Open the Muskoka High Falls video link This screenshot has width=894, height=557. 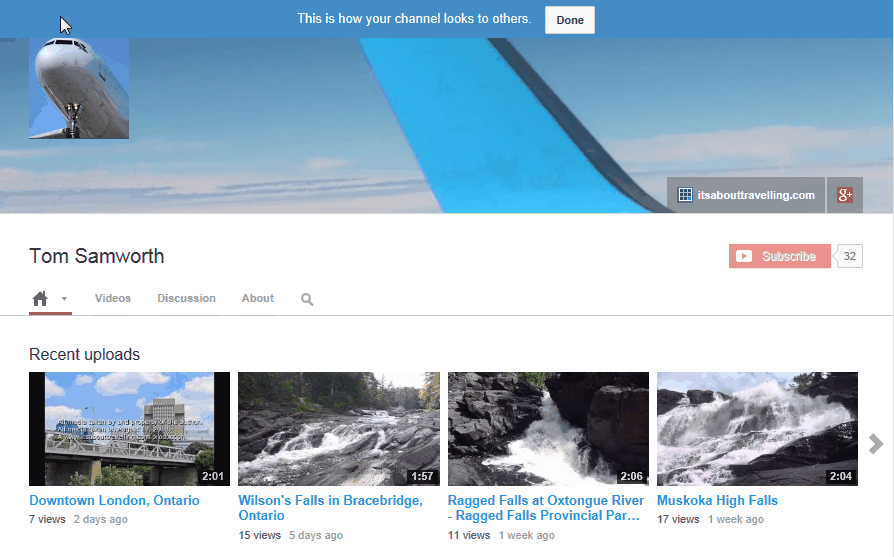tap(717, 501)
